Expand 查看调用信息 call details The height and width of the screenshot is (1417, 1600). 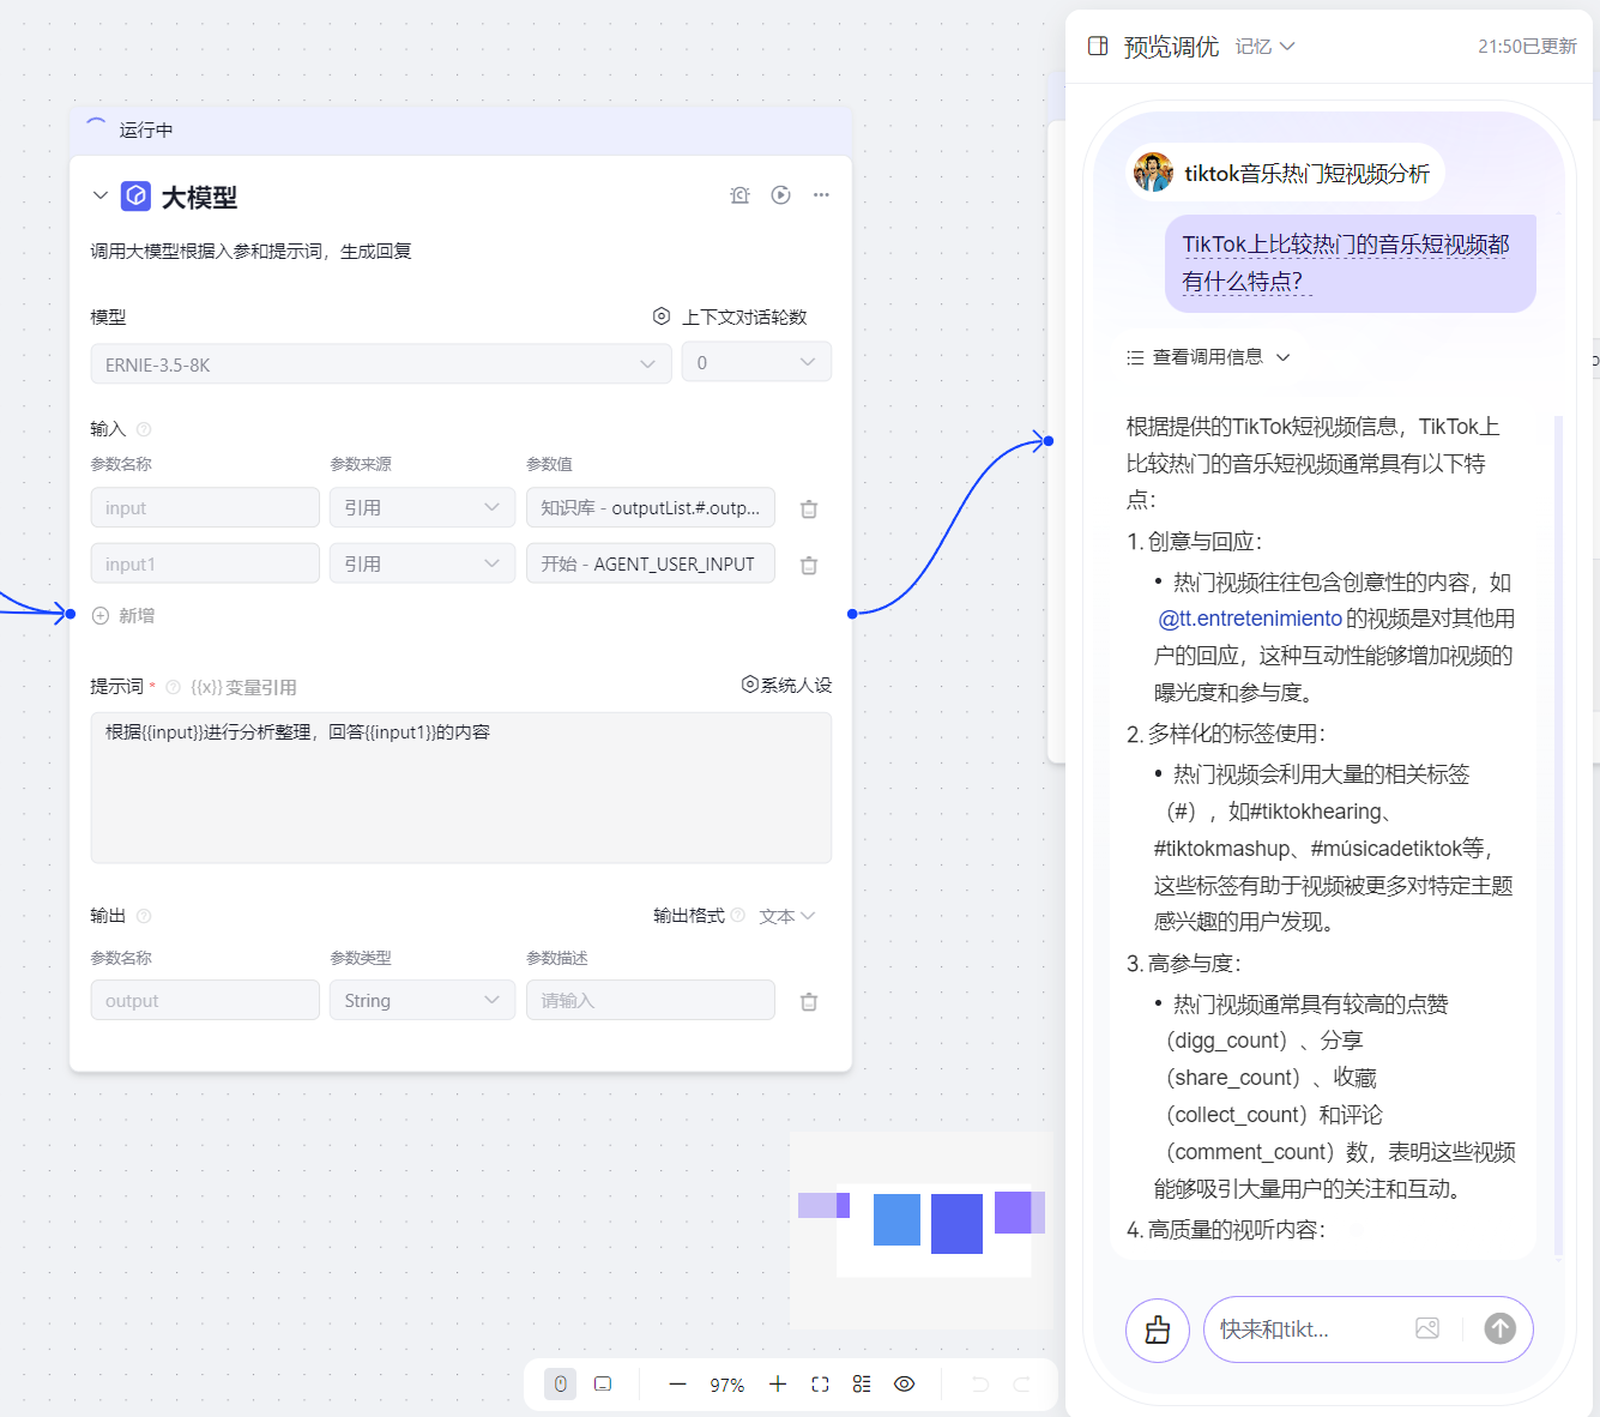pos(1208,357)
